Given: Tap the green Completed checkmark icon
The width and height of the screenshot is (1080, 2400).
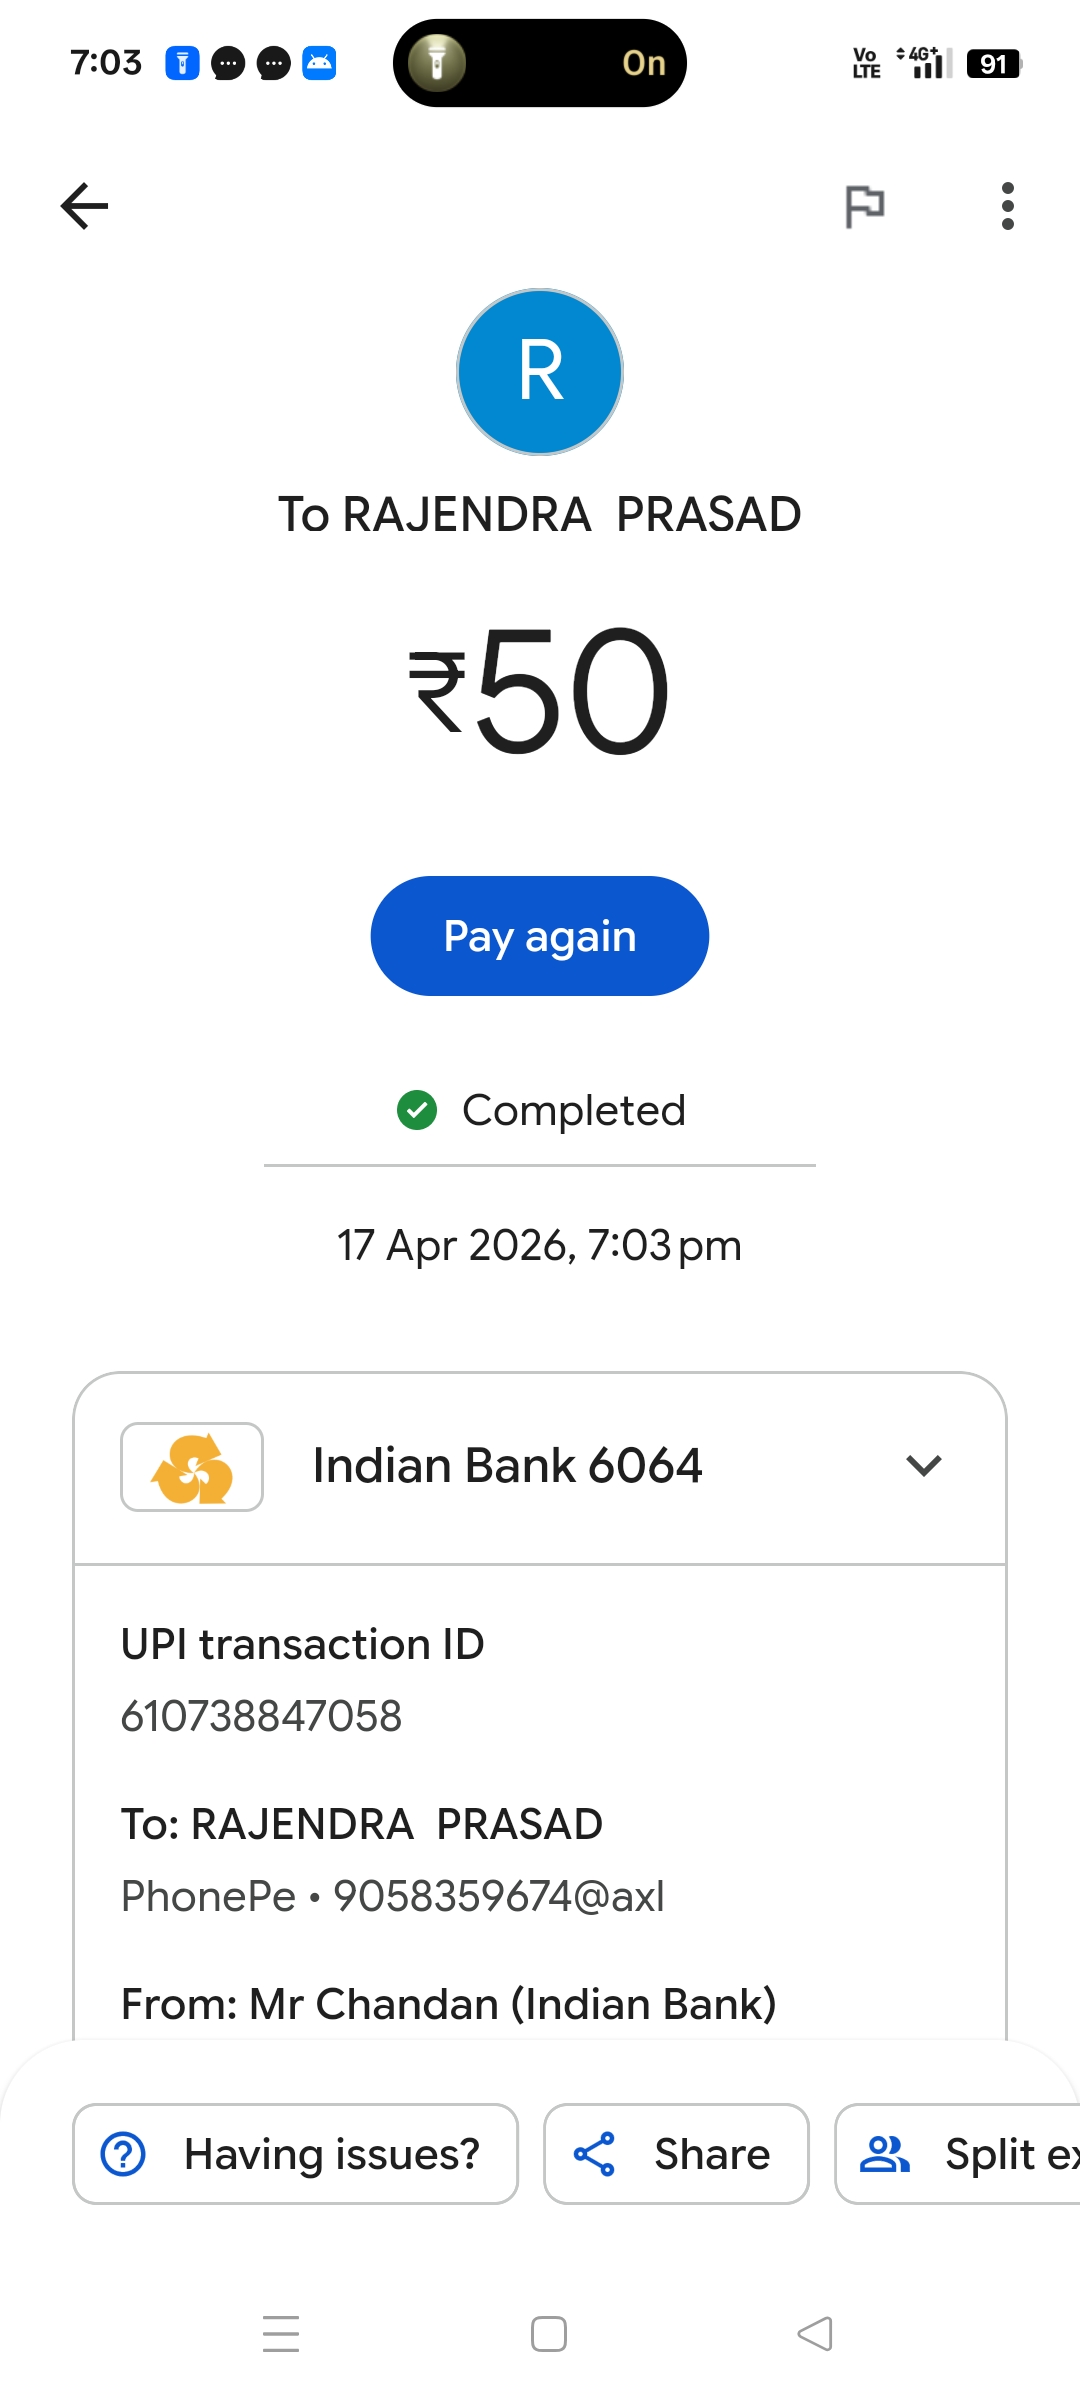Looking at the screenshot, I should [x=417, y=1110].
